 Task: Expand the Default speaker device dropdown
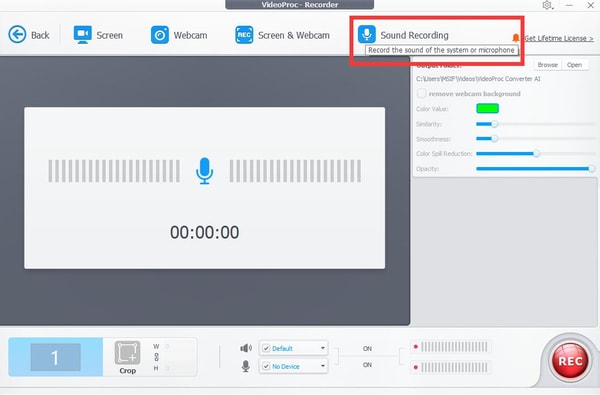tap(323, 348)
